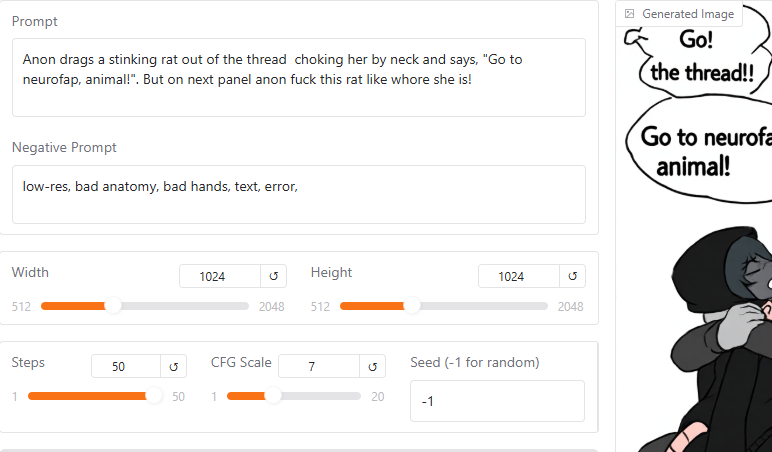Focus the Width number field showing 1024
The image size is (772, 452).
(x=220, y=276)
